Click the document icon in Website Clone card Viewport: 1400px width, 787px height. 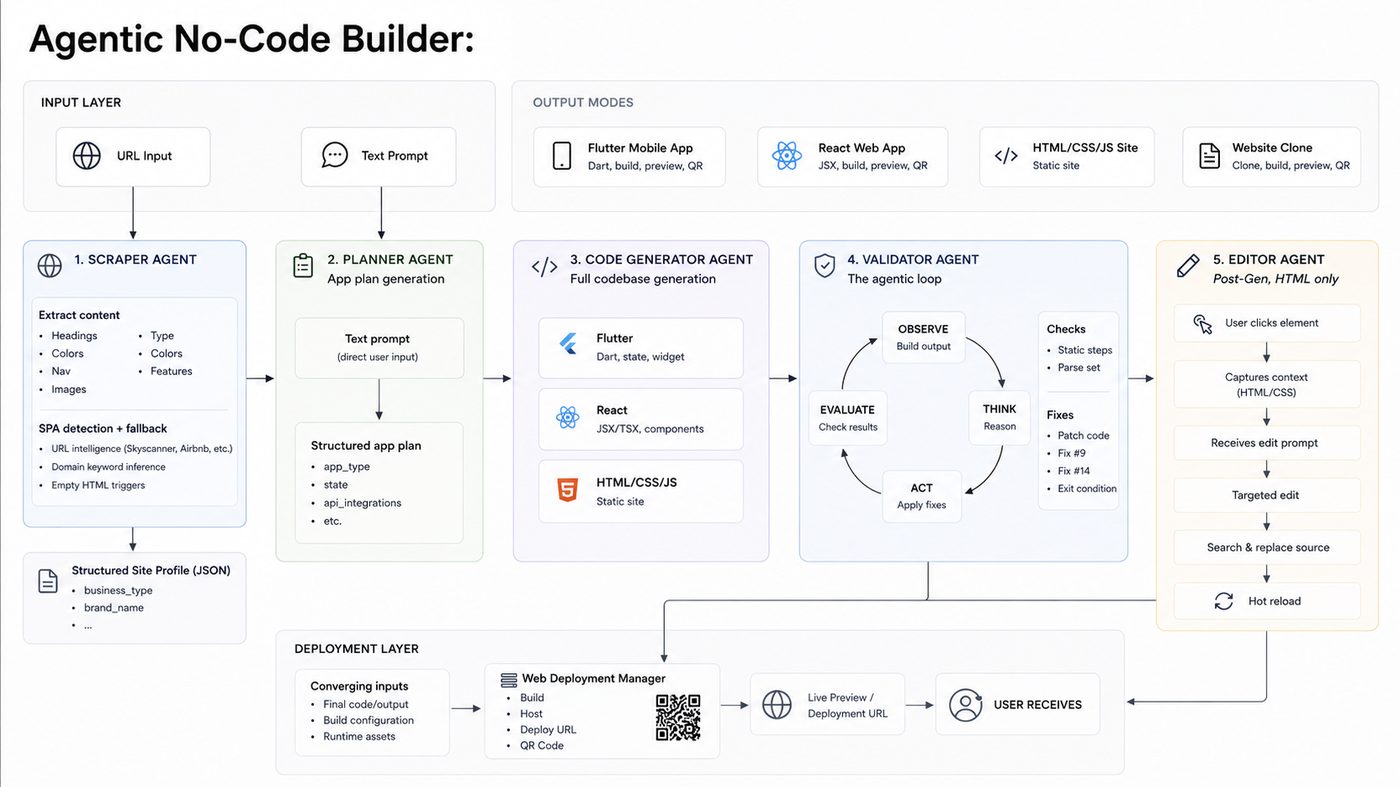(x=1210, y=156)
